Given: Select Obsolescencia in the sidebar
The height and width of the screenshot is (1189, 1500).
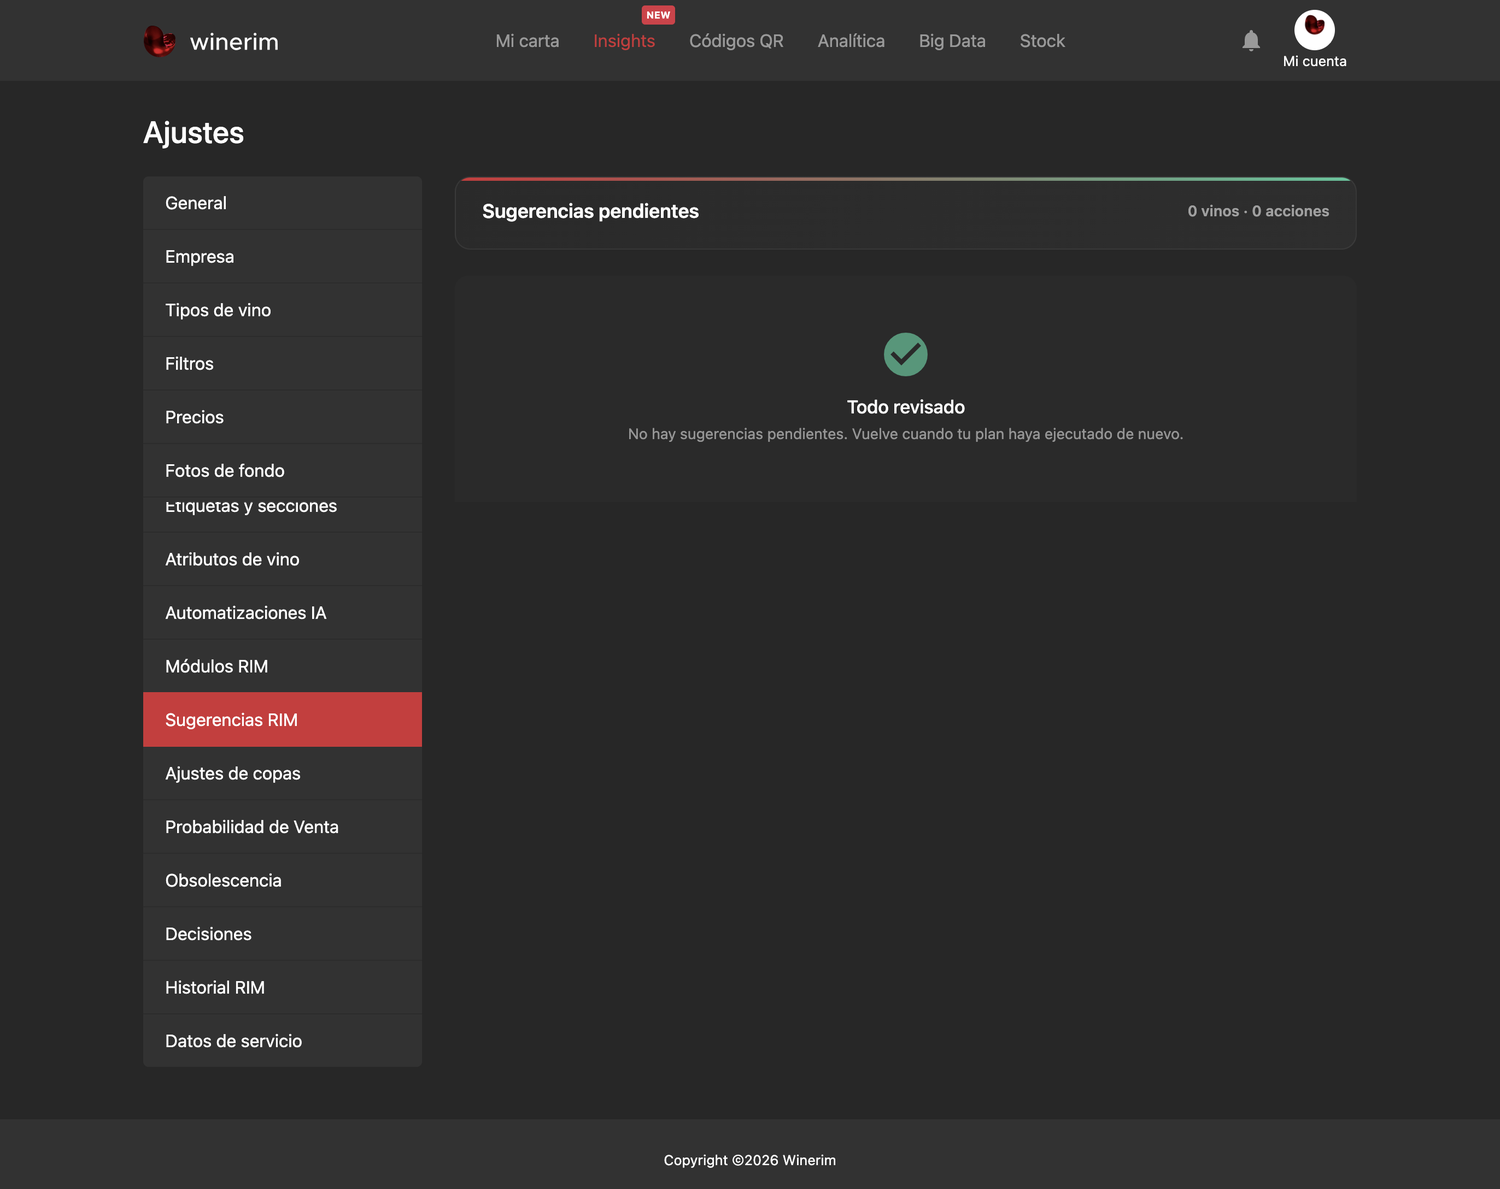Looking at the screenshot, I should point(282,880).
